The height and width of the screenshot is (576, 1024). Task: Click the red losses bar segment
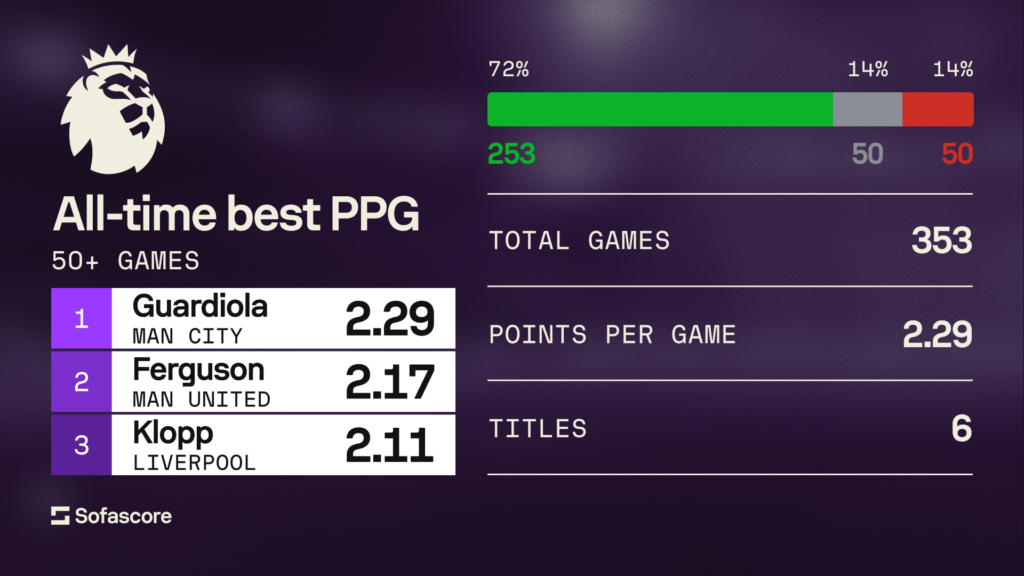point(937,109)
